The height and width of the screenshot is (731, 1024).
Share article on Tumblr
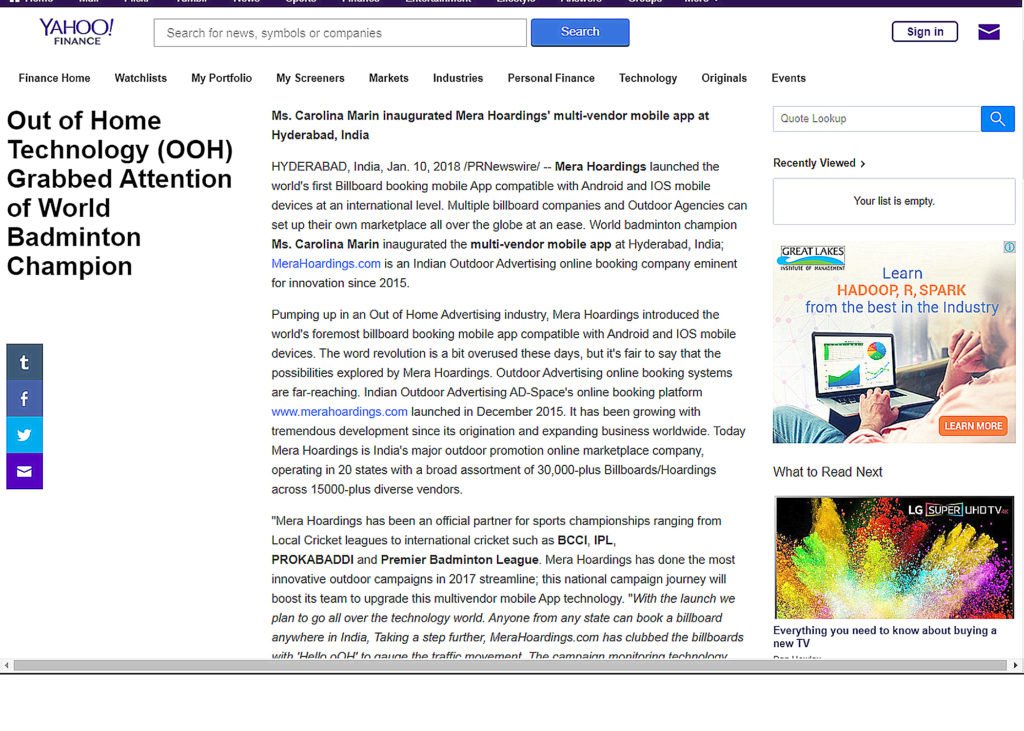24,362
